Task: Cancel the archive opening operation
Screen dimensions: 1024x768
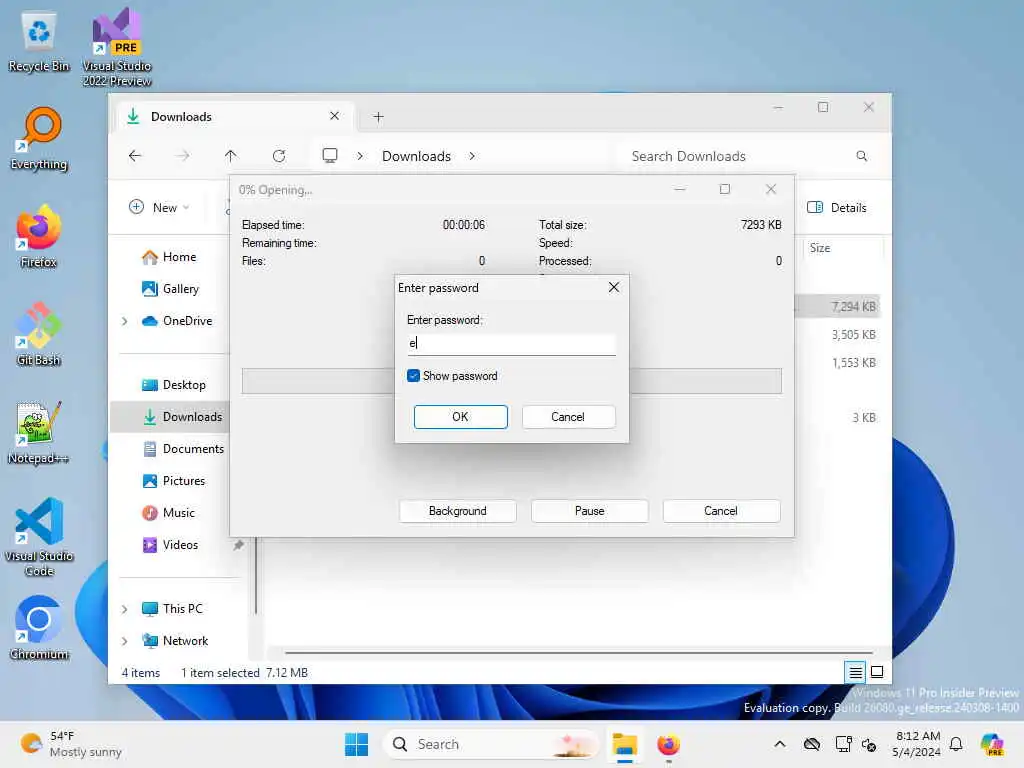Action: (x=721, y=511)
